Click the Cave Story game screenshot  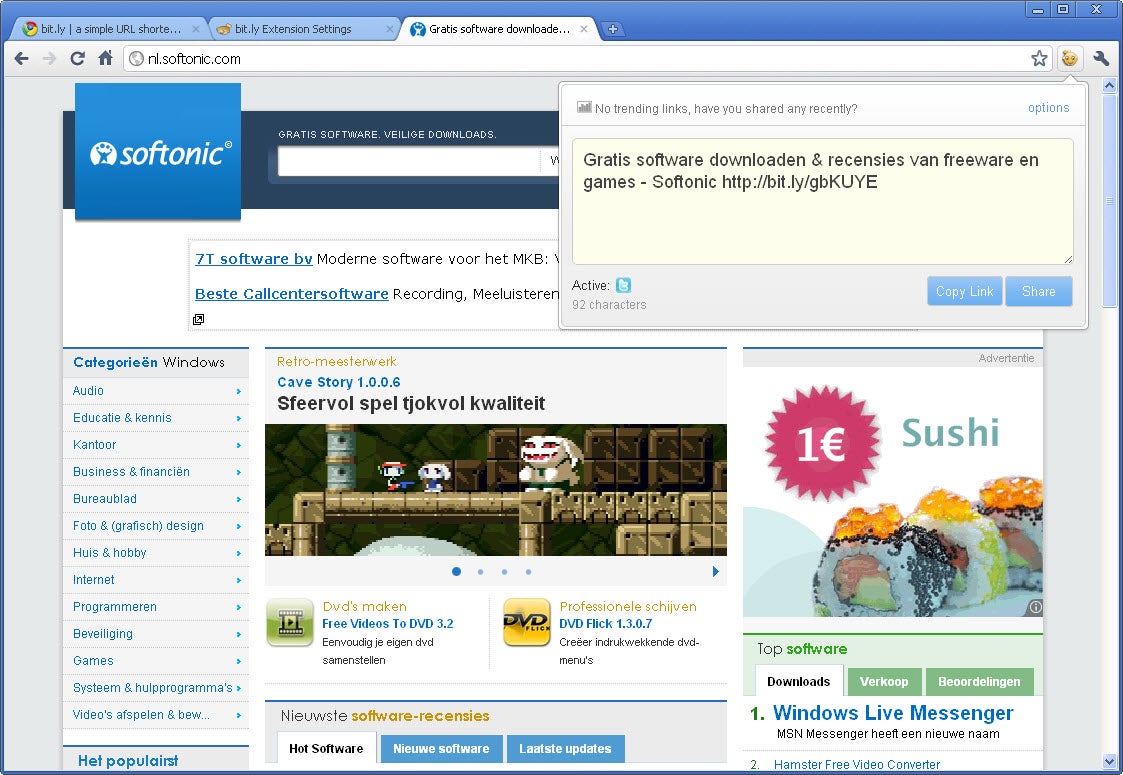(x=496, y=490)
